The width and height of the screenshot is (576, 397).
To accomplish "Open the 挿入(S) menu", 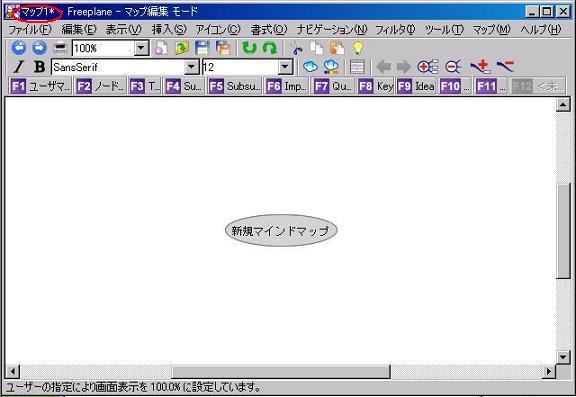I will click(169, 29).
